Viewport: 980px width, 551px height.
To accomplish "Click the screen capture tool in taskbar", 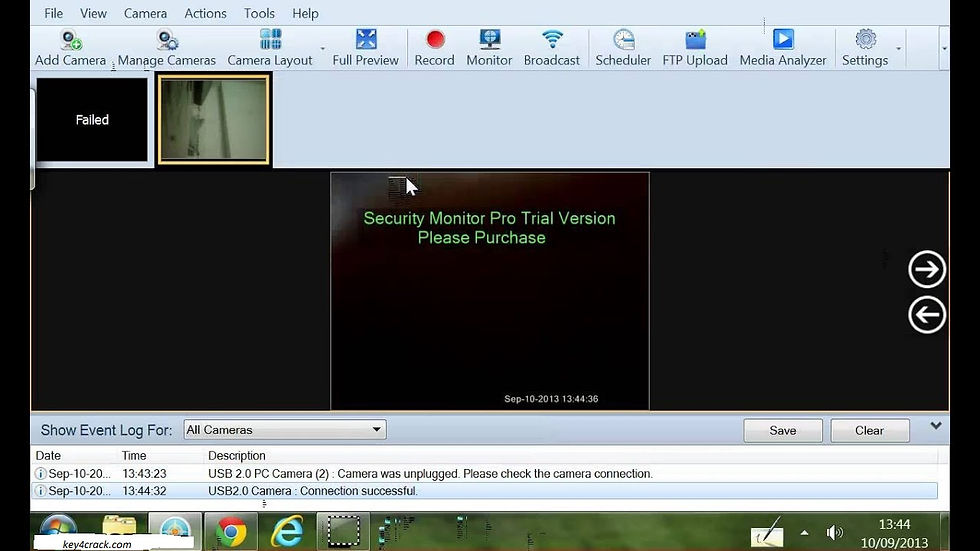I will coord(343,532).
